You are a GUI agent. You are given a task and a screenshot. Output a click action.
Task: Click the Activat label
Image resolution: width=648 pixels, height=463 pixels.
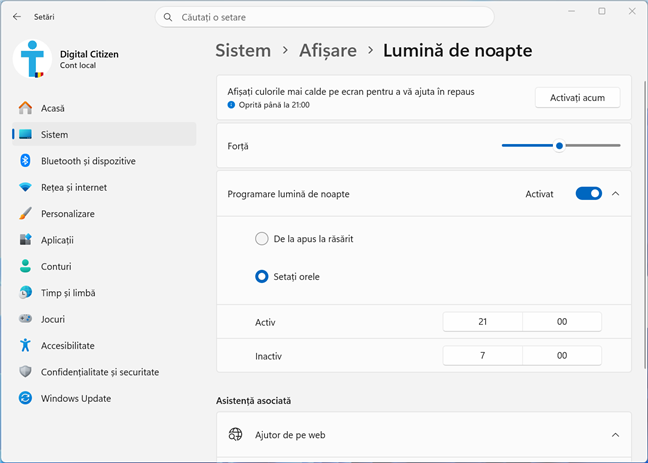point(539,194)
